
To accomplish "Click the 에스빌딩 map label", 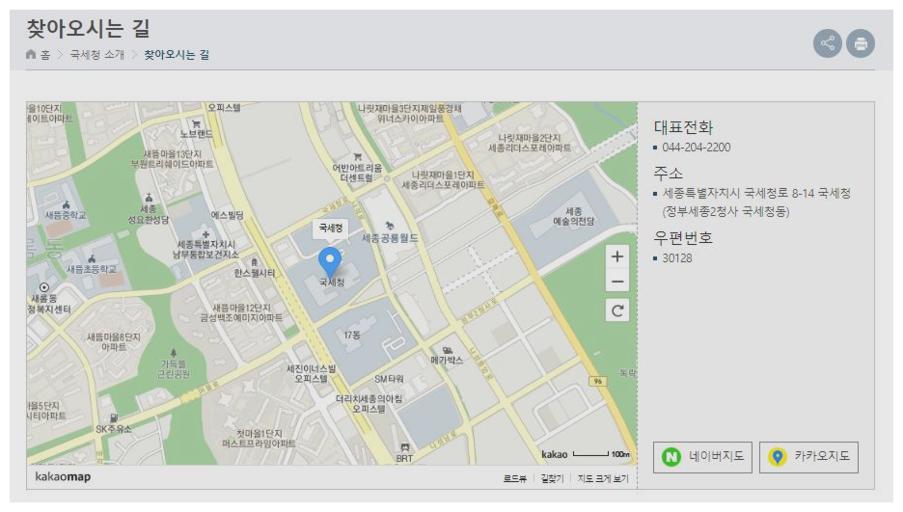I will point(227,215).
